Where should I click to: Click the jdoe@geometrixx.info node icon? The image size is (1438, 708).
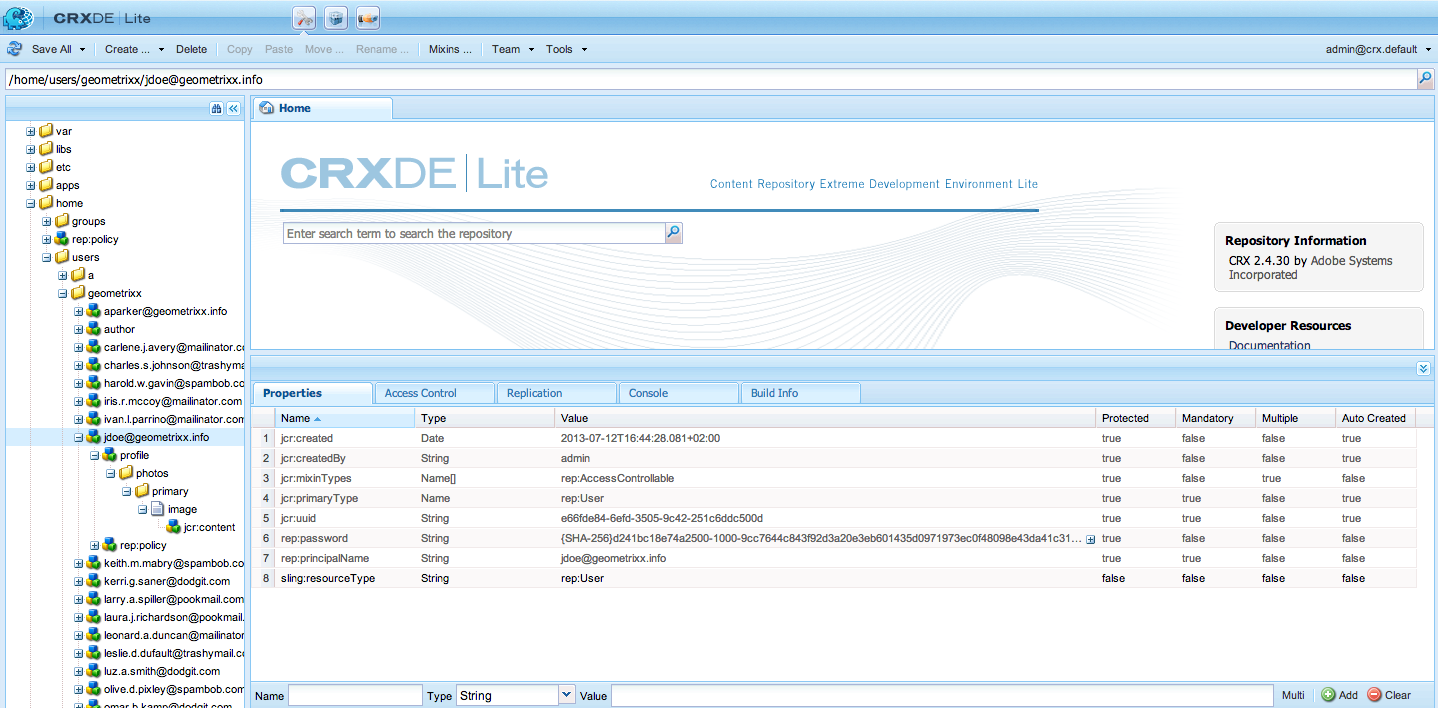[x=94, y=437]
